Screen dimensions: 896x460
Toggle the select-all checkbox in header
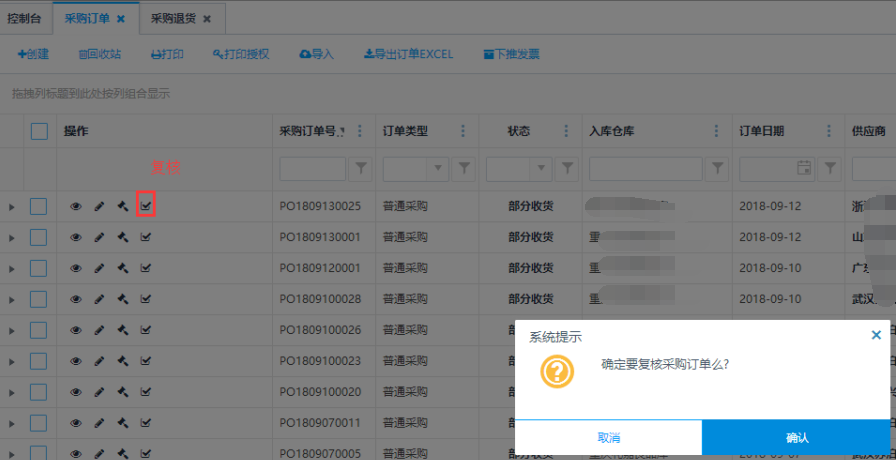[x=39, y=131]
